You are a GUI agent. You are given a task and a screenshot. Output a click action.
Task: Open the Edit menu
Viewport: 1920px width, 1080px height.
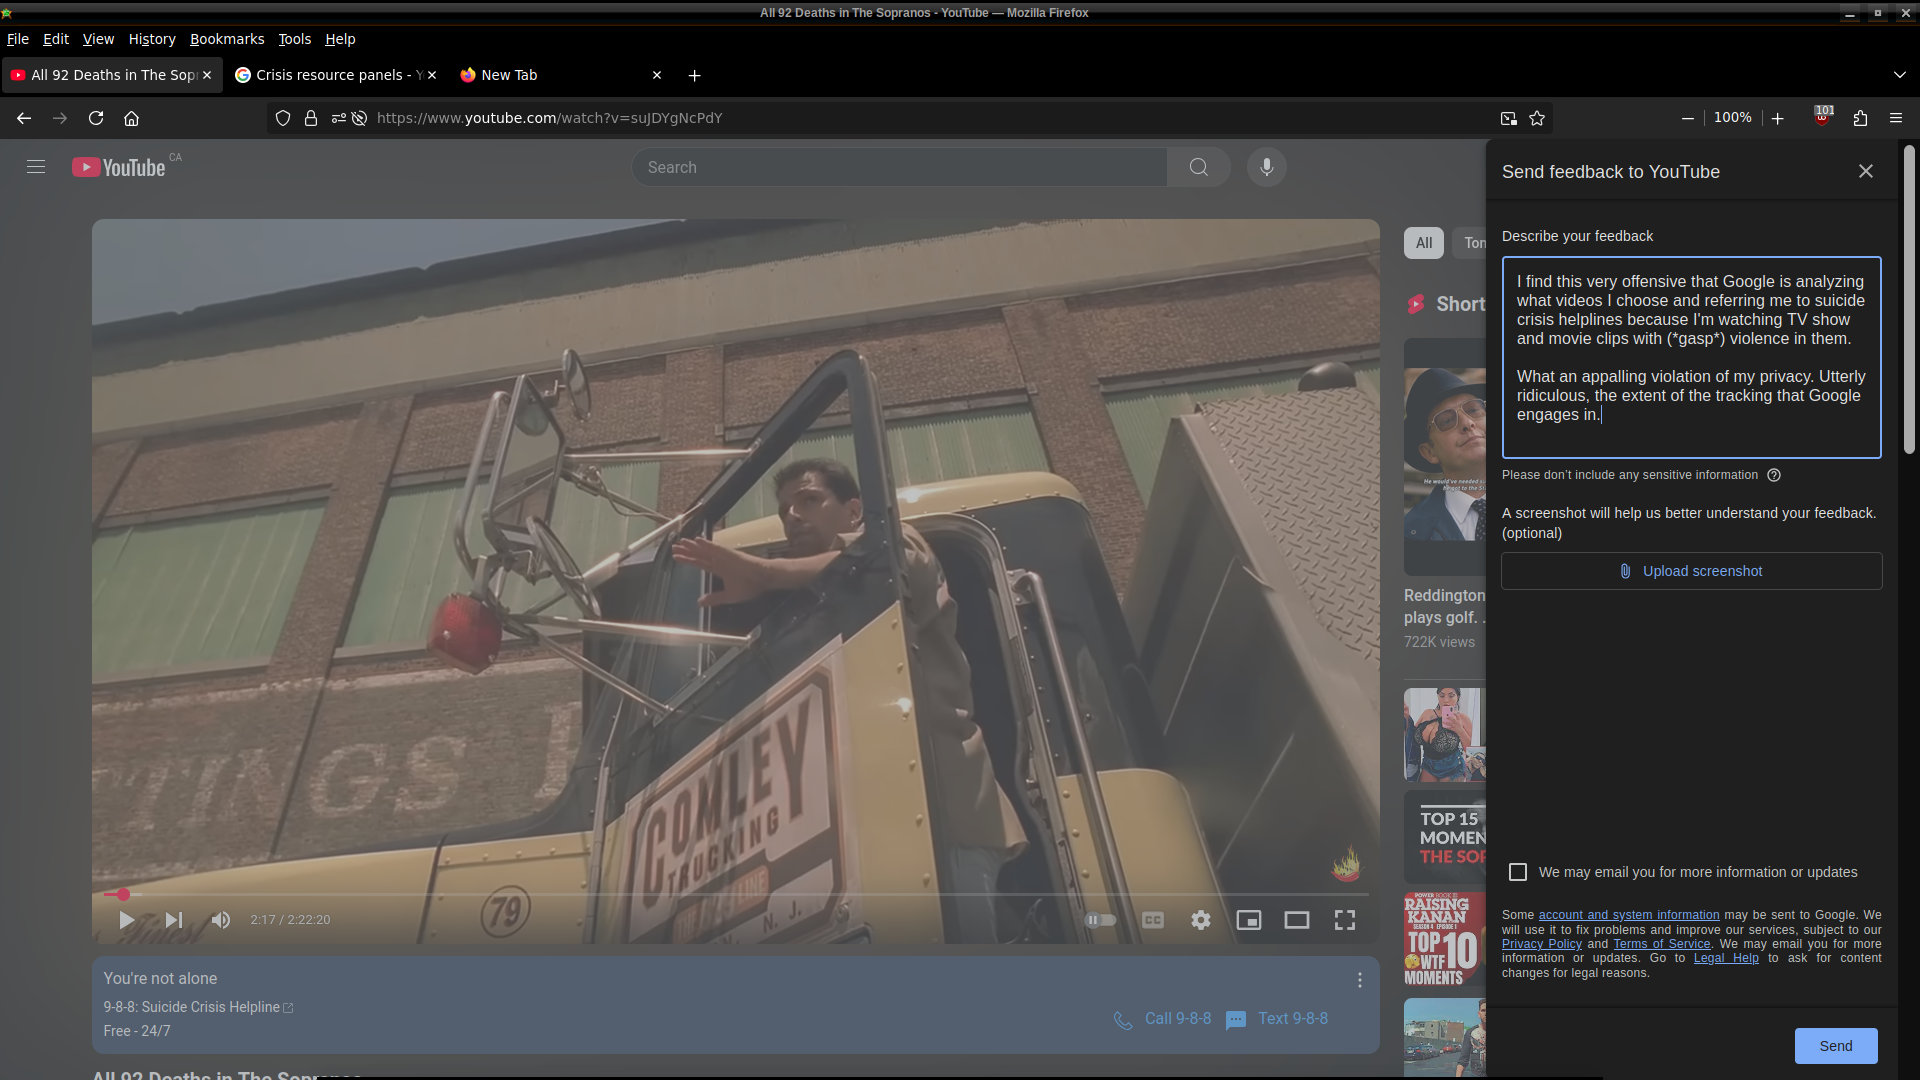(x=56, y=39)
